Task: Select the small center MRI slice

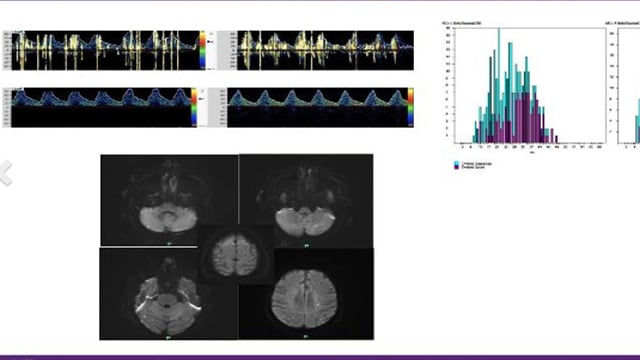Action: coord(236,255)
